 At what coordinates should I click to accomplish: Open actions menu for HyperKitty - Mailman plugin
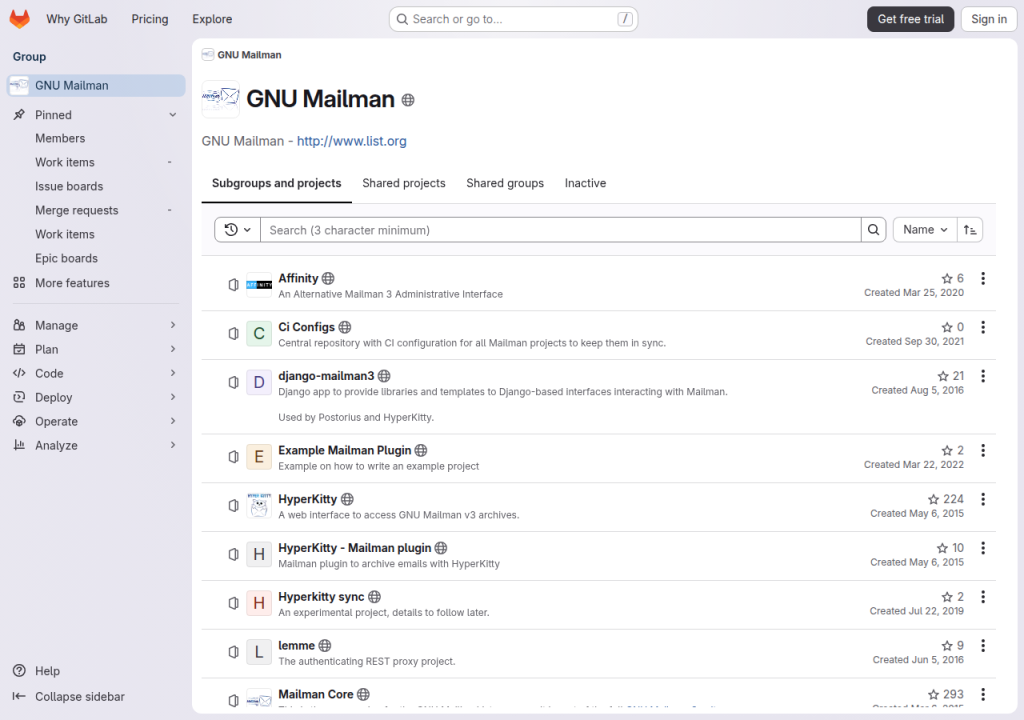983,548
